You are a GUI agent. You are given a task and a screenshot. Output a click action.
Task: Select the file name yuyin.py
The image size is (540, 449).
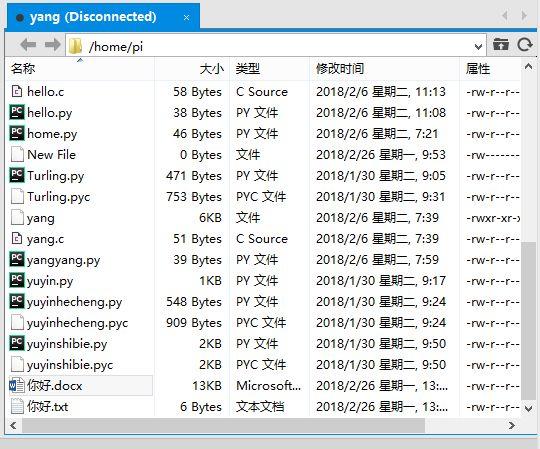[x=50, y=281]
